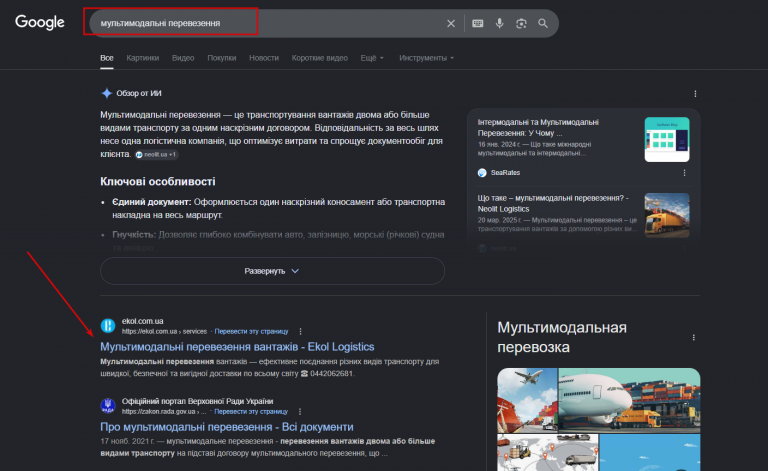768x471 pixels.
Task: Select the Все tab
Action: point(107,58)
